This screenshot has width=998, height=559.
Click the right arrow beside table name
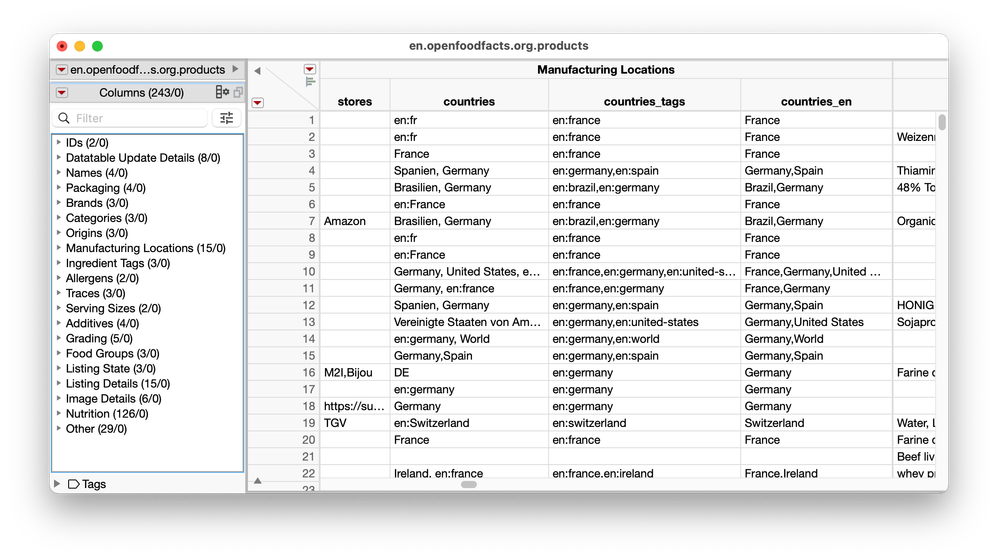point(235,69)
